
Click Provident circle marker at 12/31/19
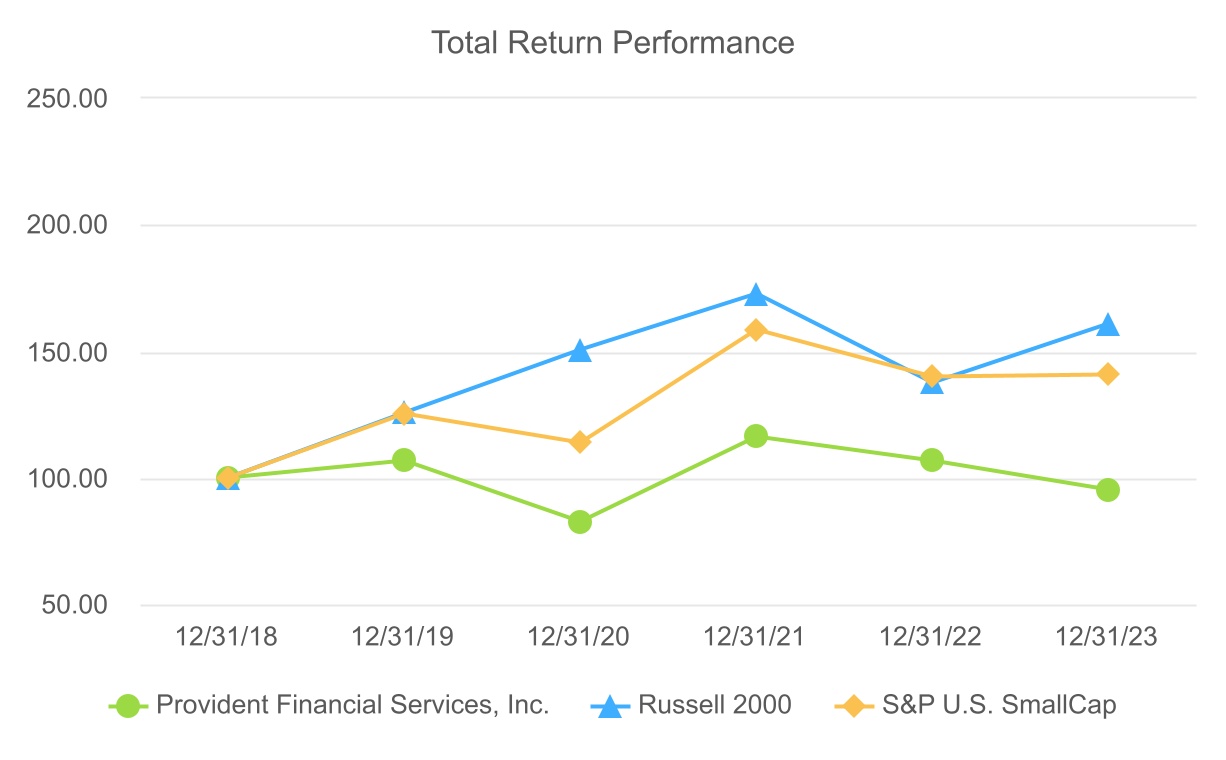point(404,460)
